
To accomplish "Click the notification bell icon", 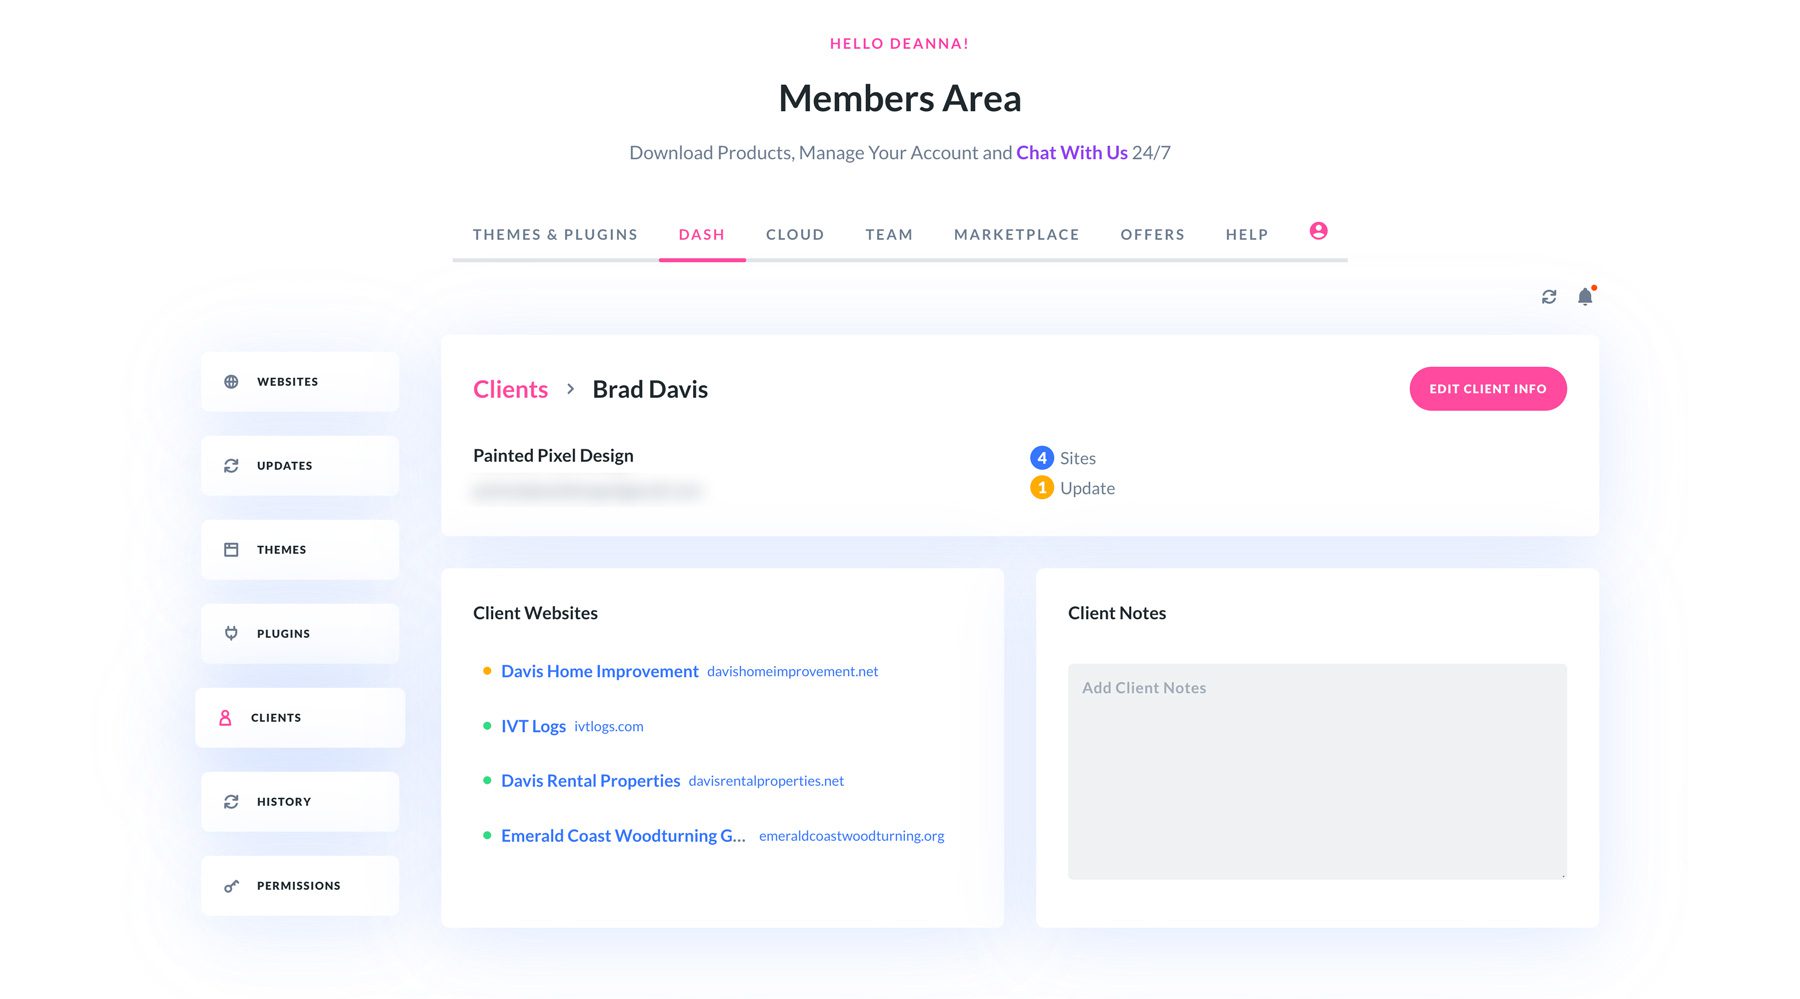I will 1585,297.
